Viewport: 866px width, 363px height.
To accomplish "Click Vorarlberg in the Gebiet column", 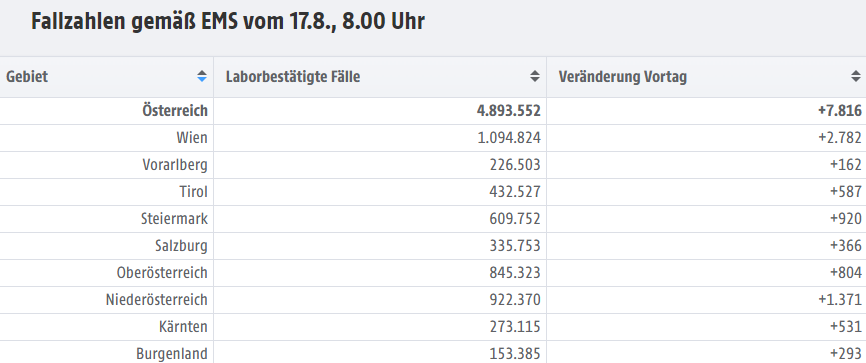I will (x=175, y=165).
